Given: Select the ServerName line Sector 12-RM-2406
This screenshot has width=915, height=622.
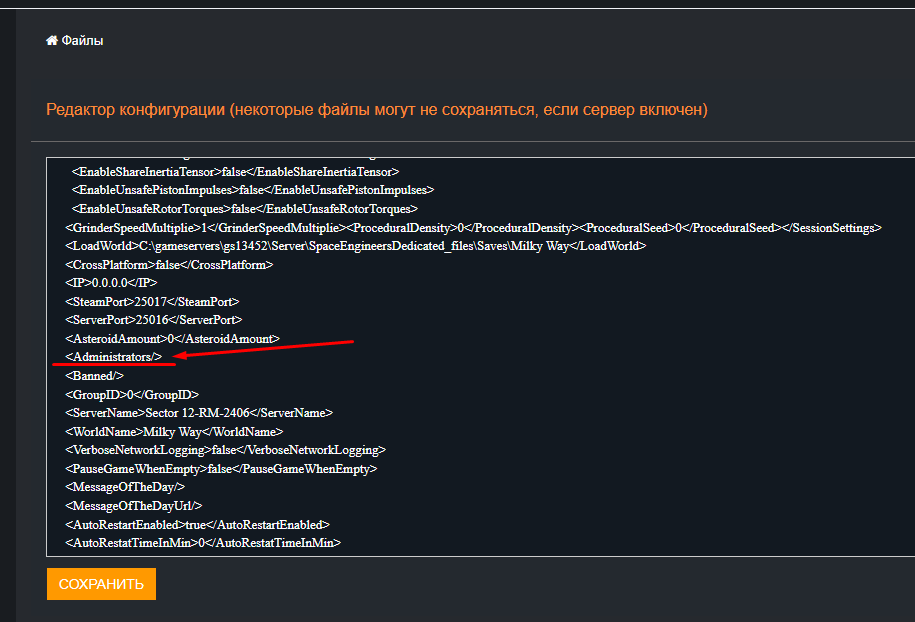Looking at the screenshot, I should [x=198, y=413].
